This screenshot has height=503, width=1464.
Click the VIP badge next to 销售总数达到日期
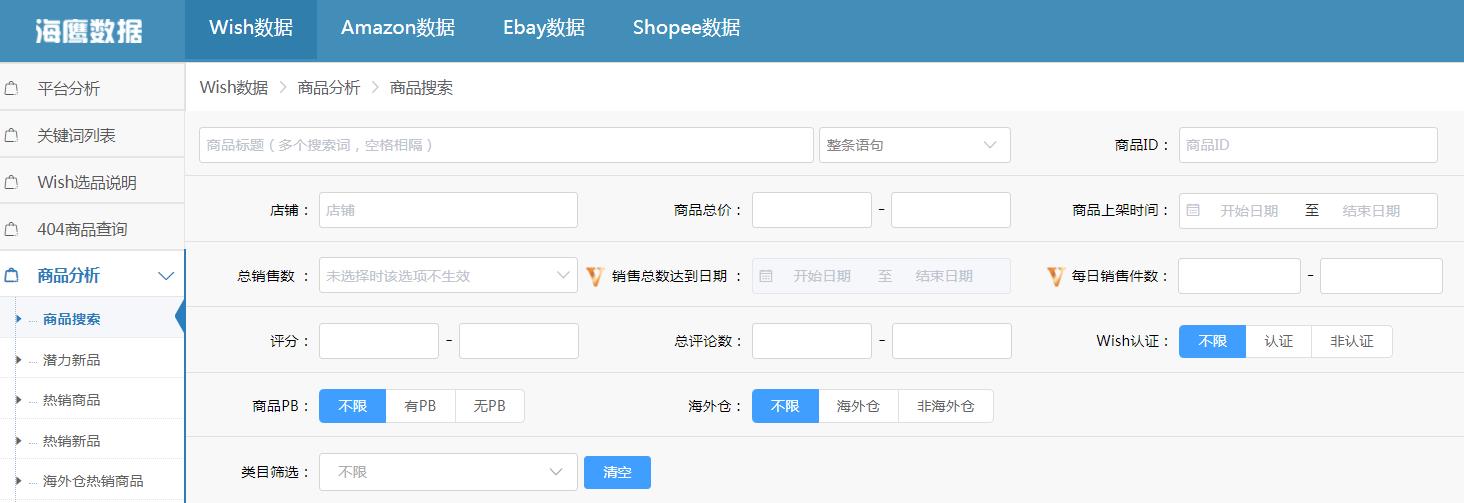(x=595, y=276)
